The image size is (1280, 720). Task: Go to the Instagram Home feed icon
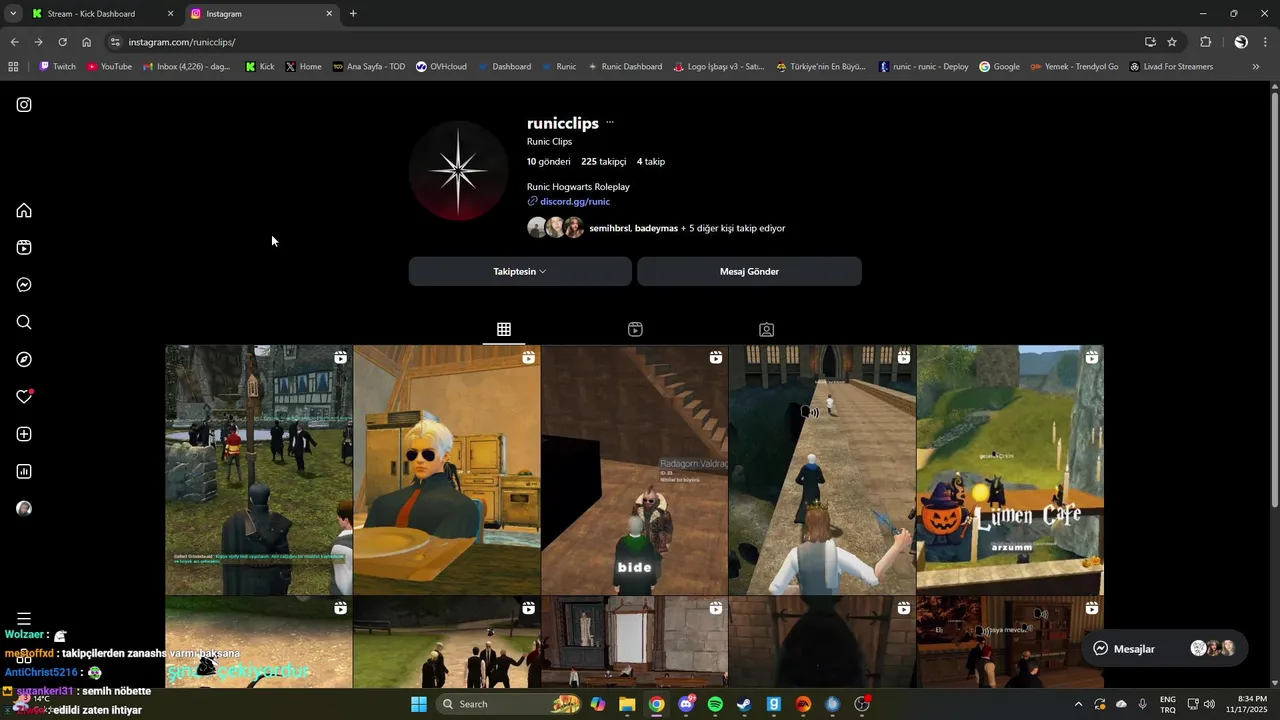tap(24, 210)
